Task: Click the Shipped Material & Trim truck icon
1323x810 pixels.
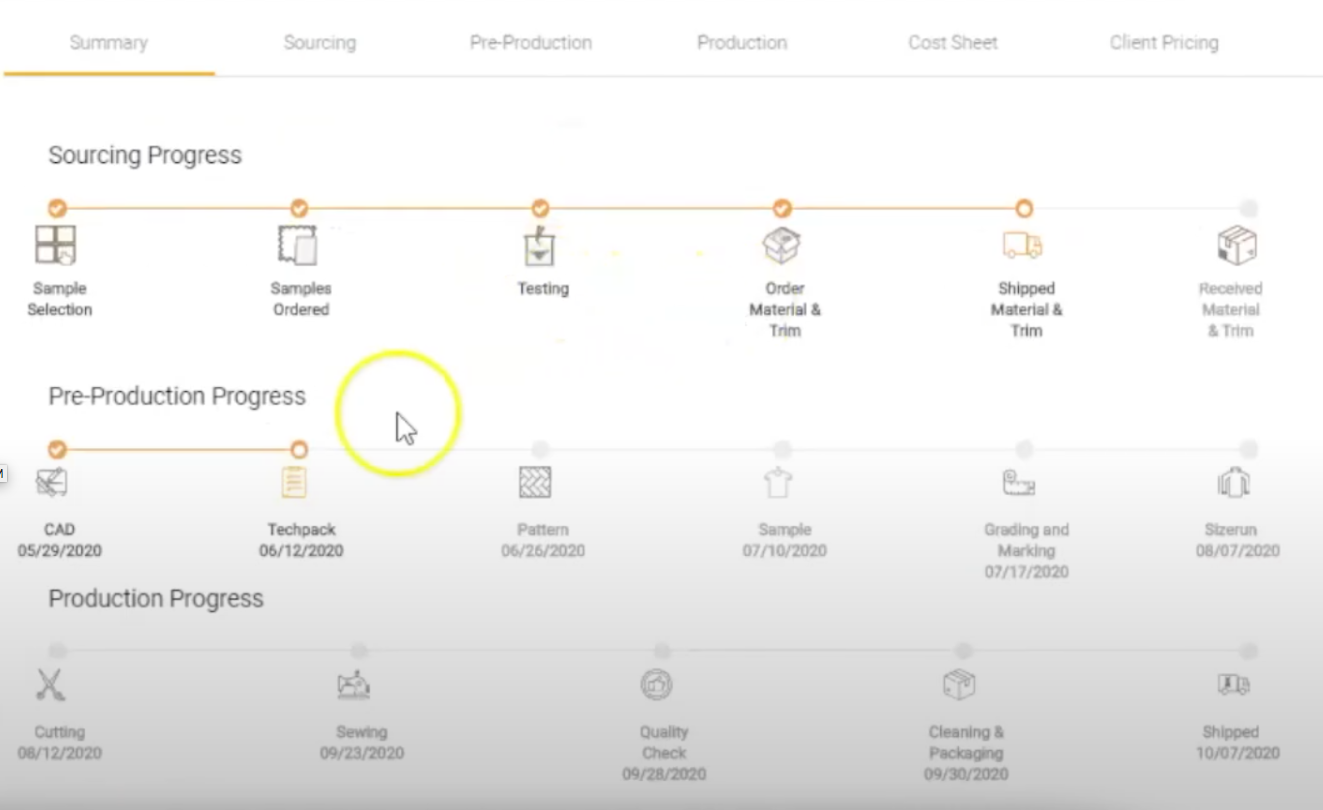Action: tap(1023, 245)
